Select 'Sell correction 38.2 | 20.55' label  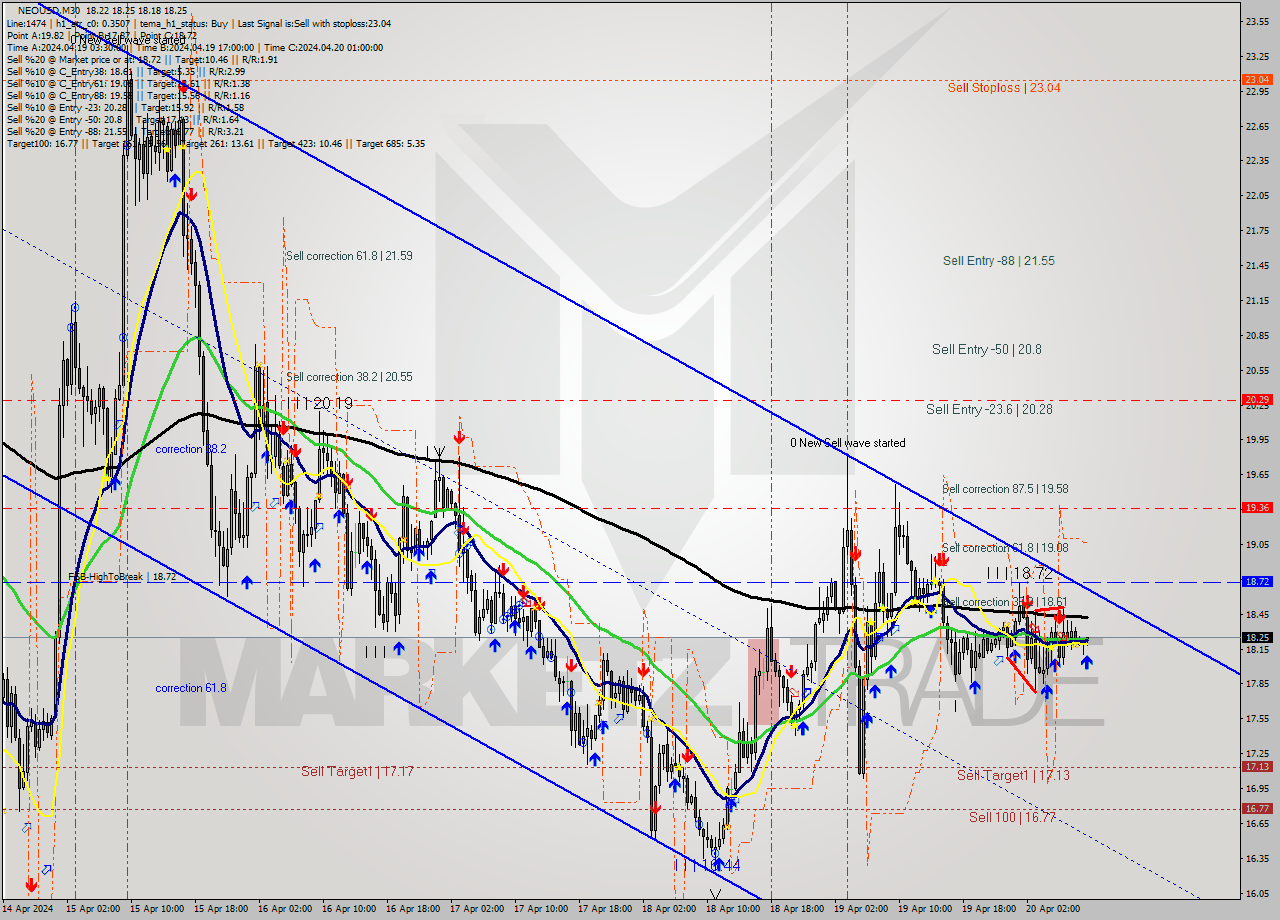(x=349, y=377)
